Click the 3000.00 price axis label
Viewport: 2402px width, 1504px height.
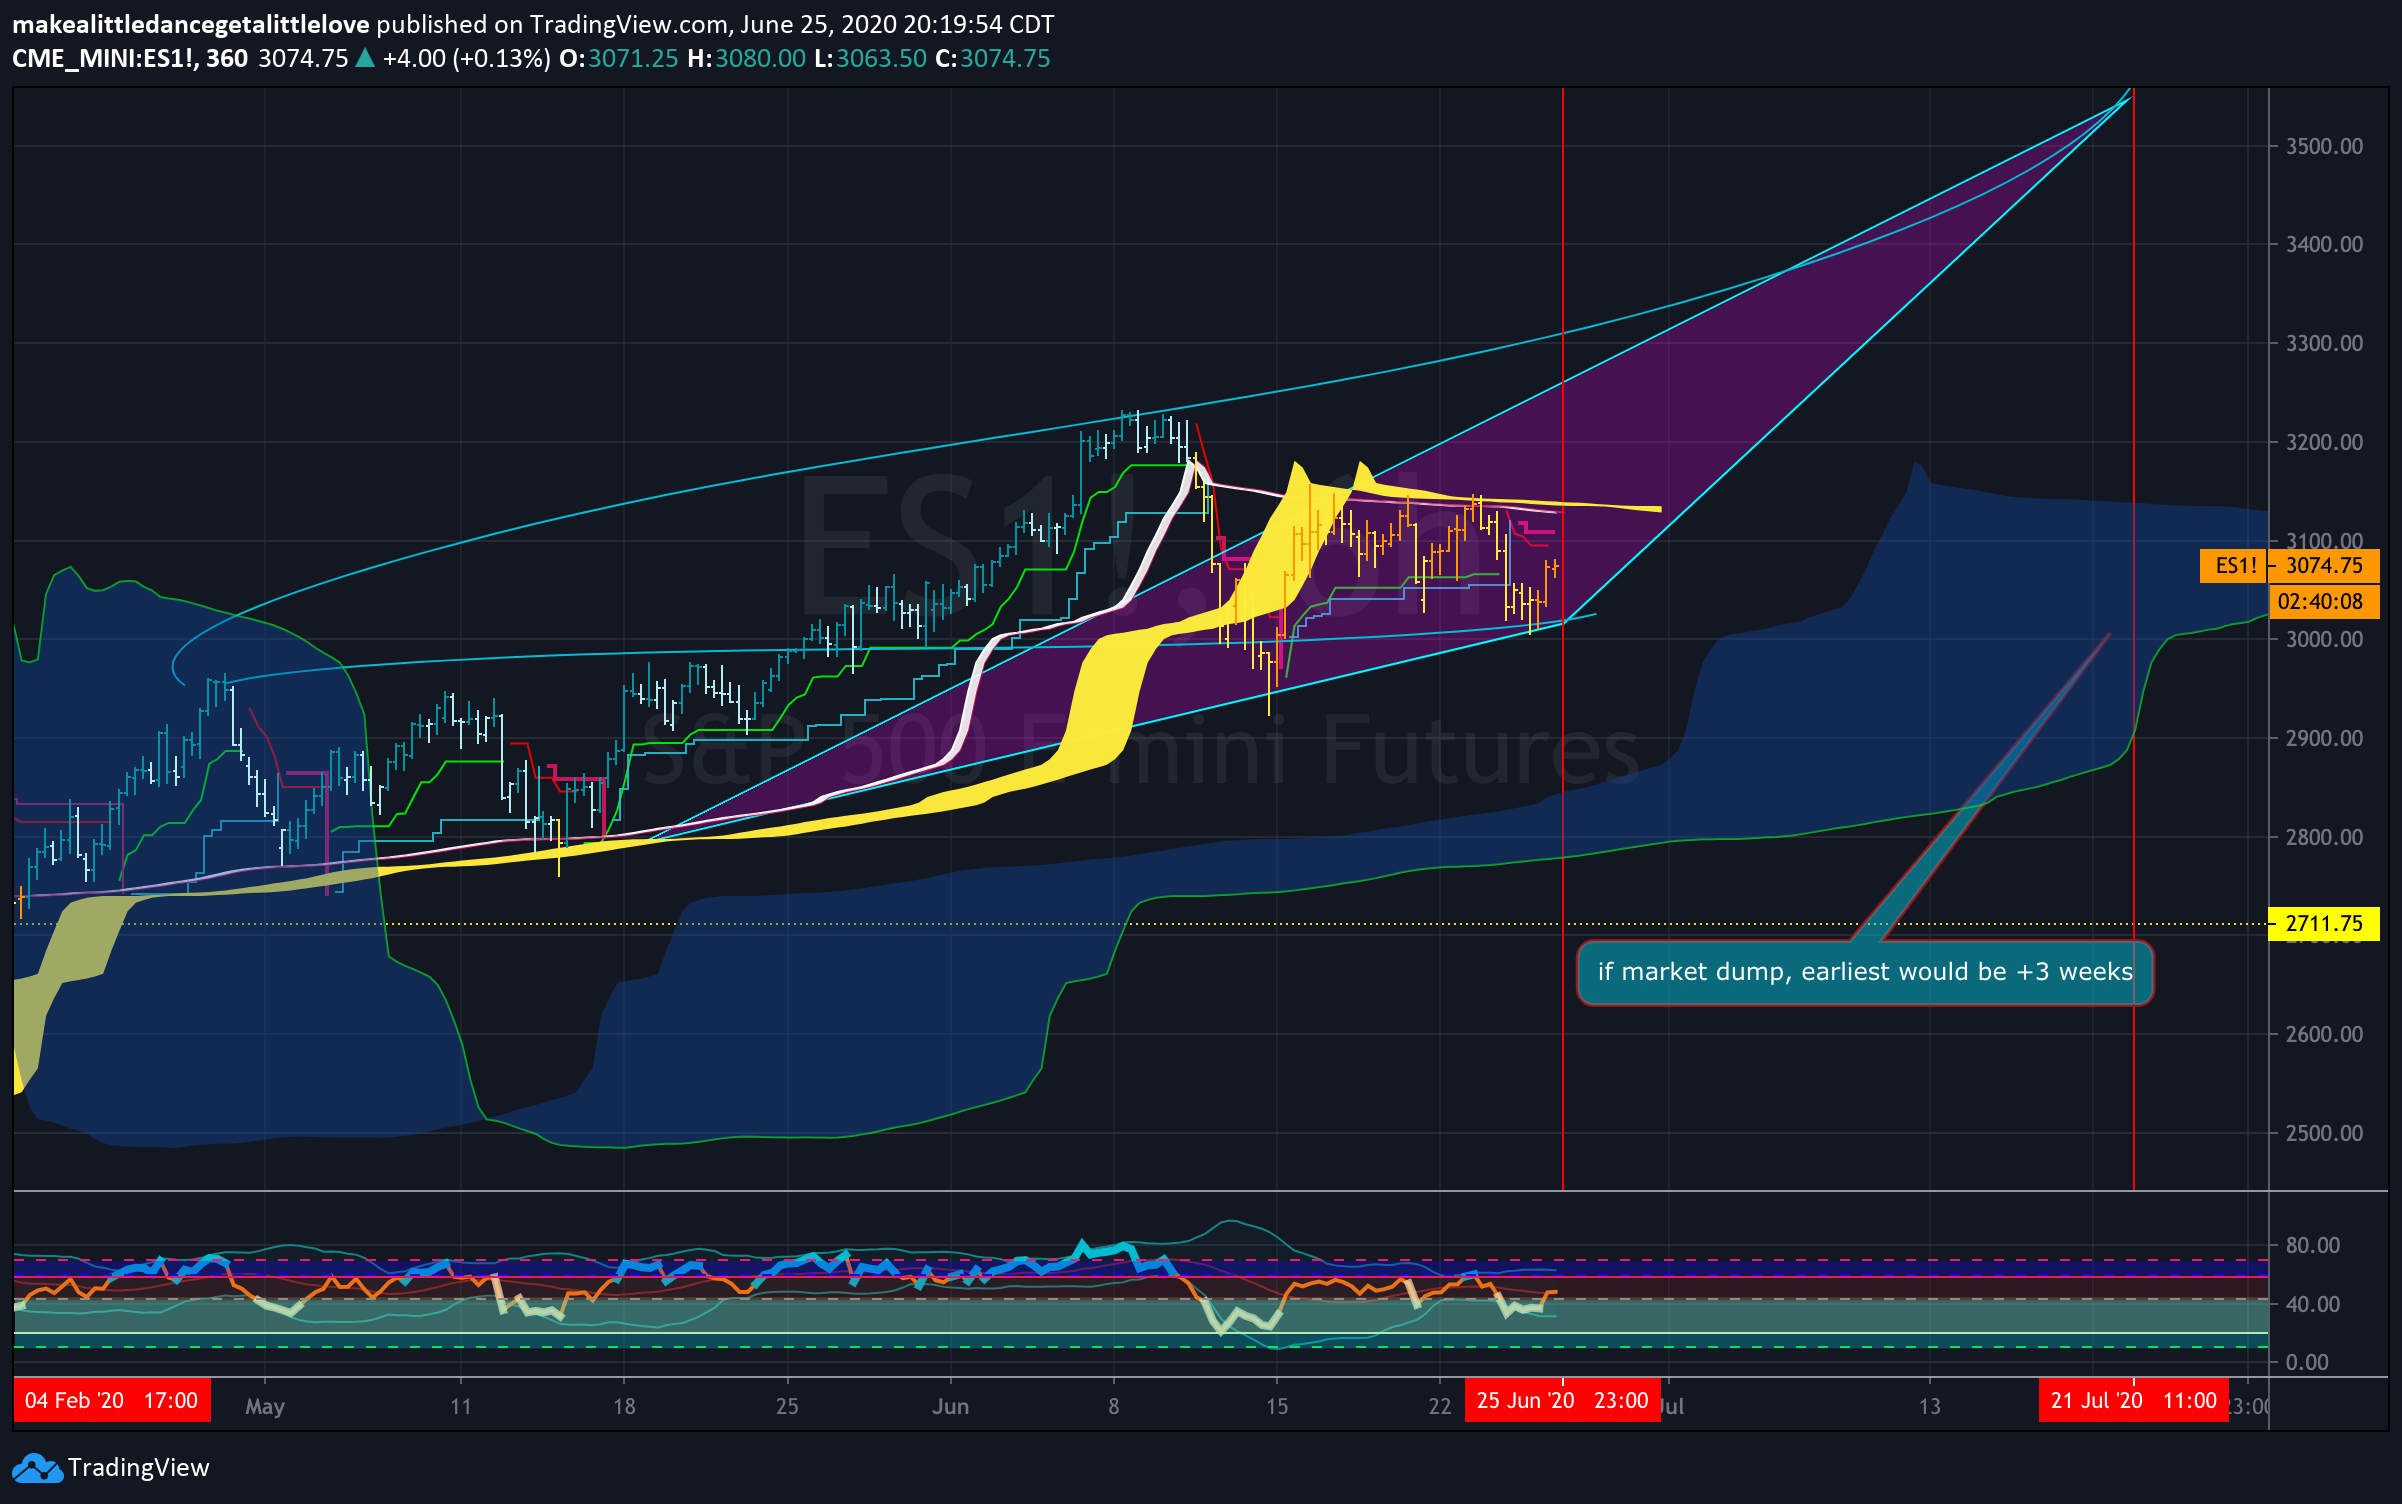(x=2324, y=639)
